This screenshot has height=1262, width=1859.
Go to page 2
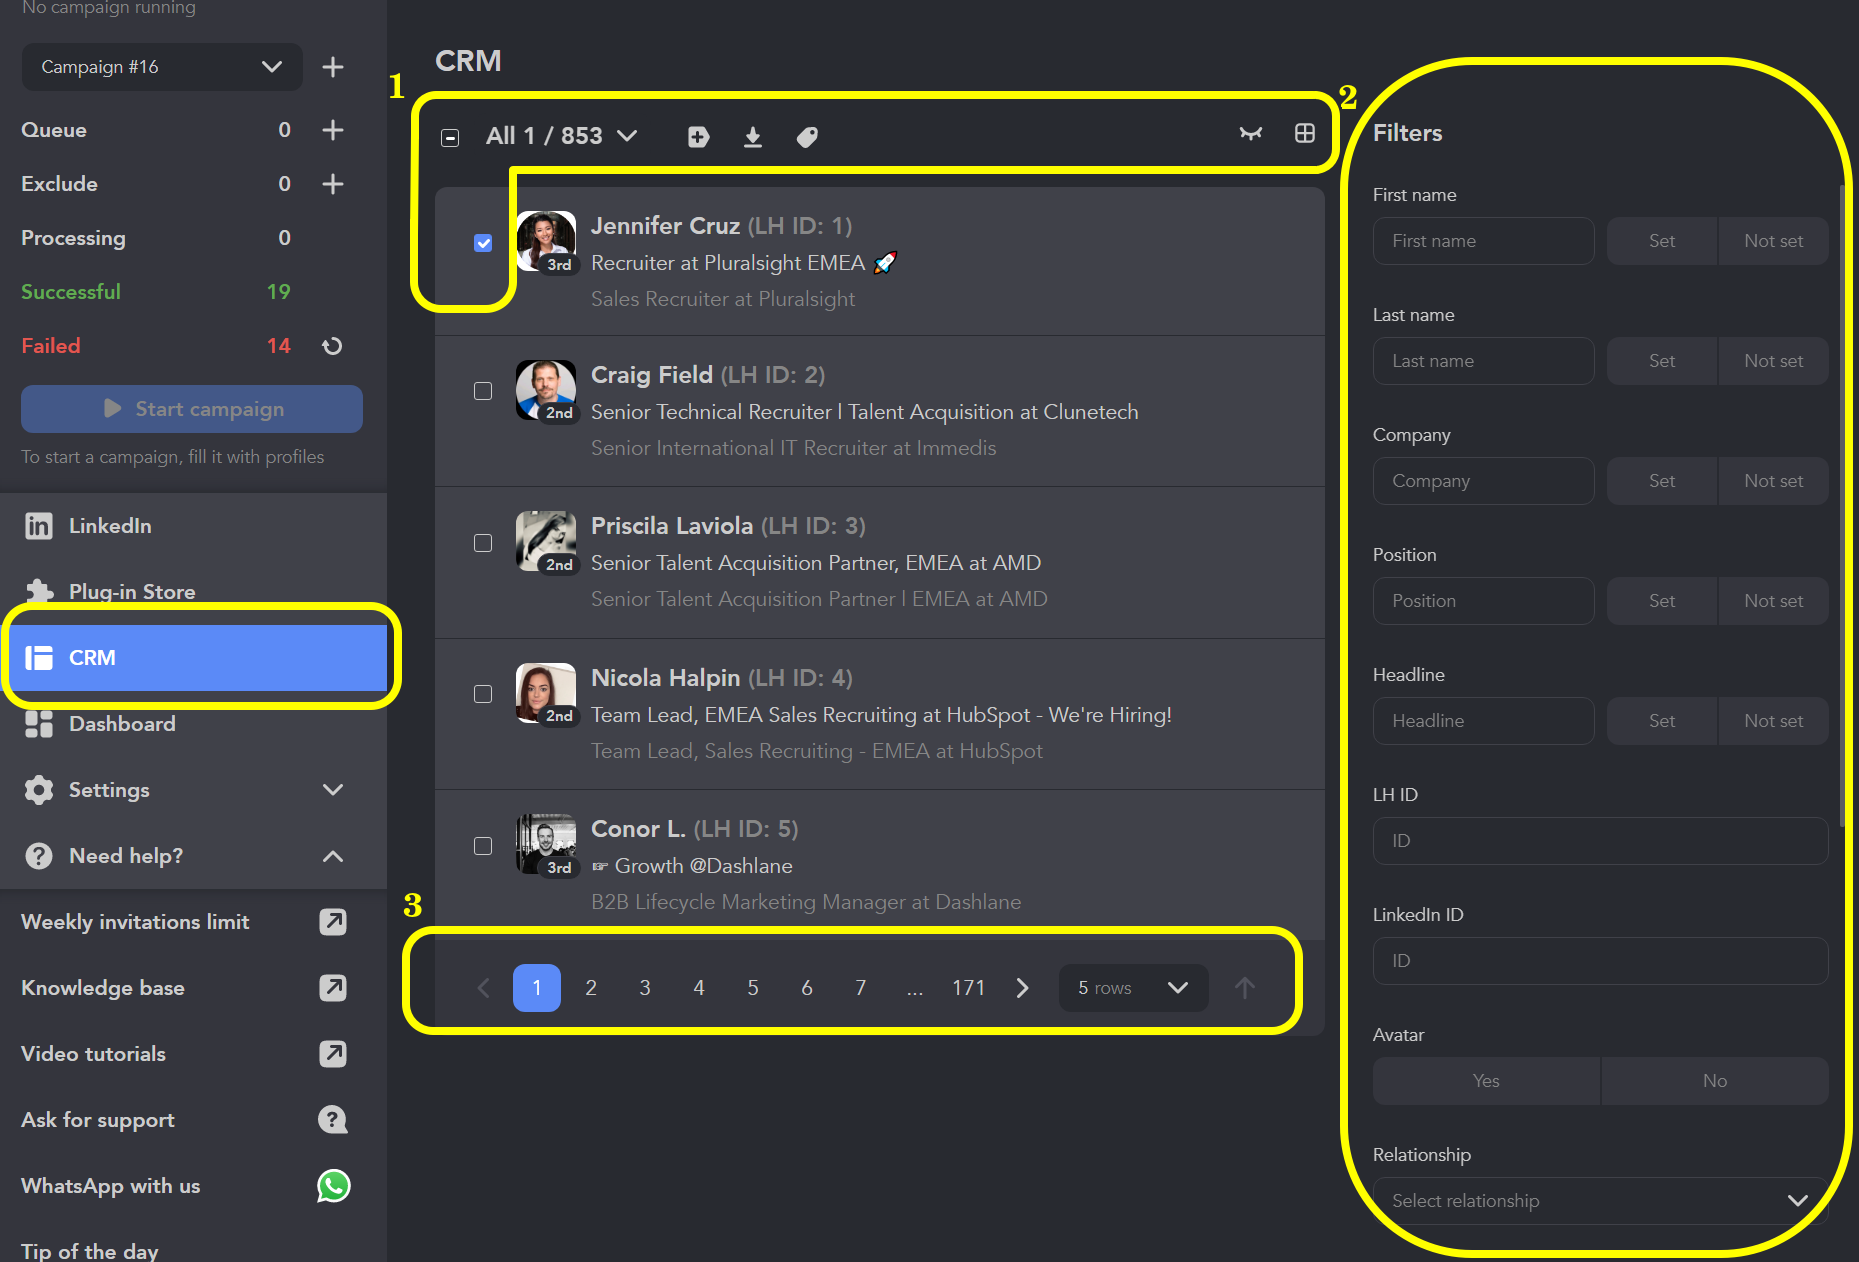point(591,988)
